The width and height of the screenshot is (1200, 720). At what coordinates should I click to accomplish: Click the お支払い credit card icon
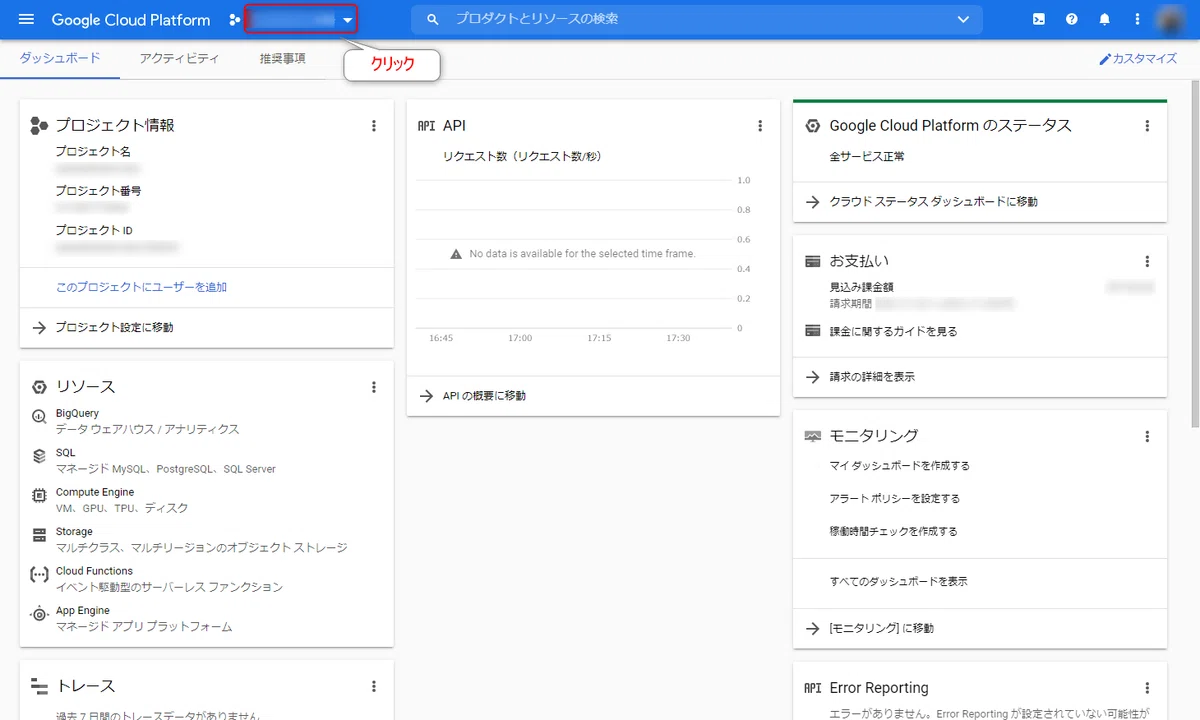[x=812, y=262]
